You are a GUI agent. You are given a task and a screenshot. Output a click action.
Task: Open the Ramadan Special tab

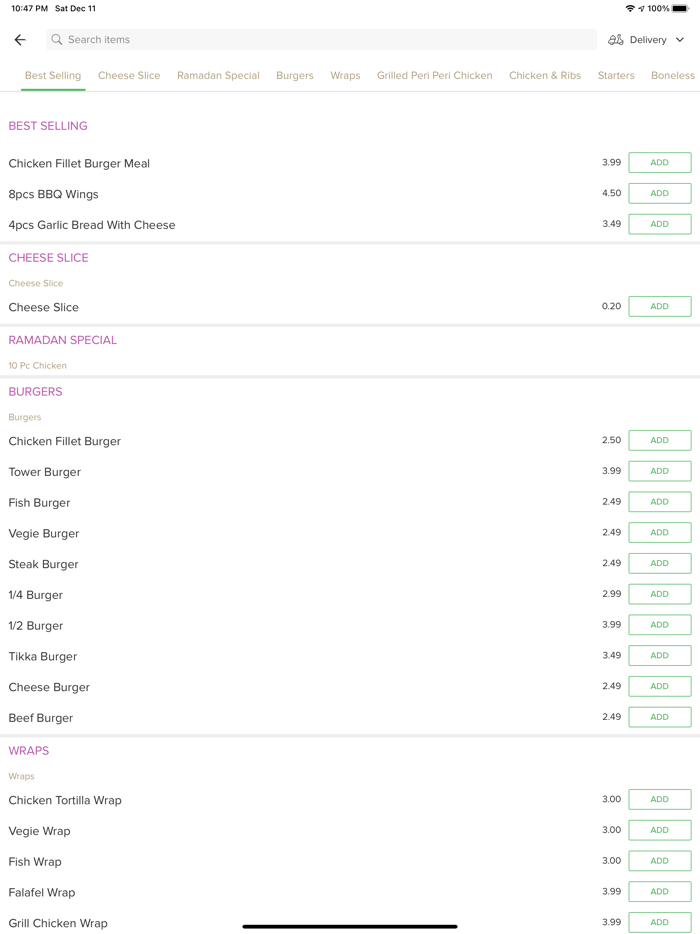218,75
